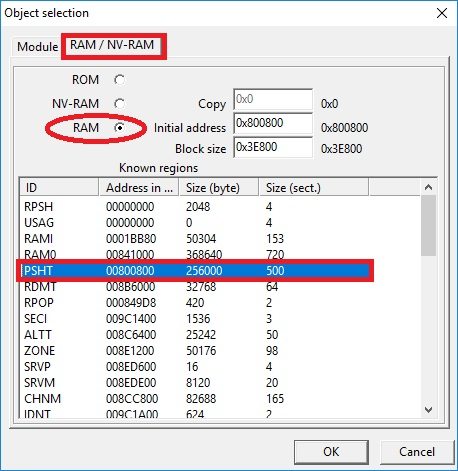
Task: Click the scroll down arrow in the list
Action: (x=429, y=409)
